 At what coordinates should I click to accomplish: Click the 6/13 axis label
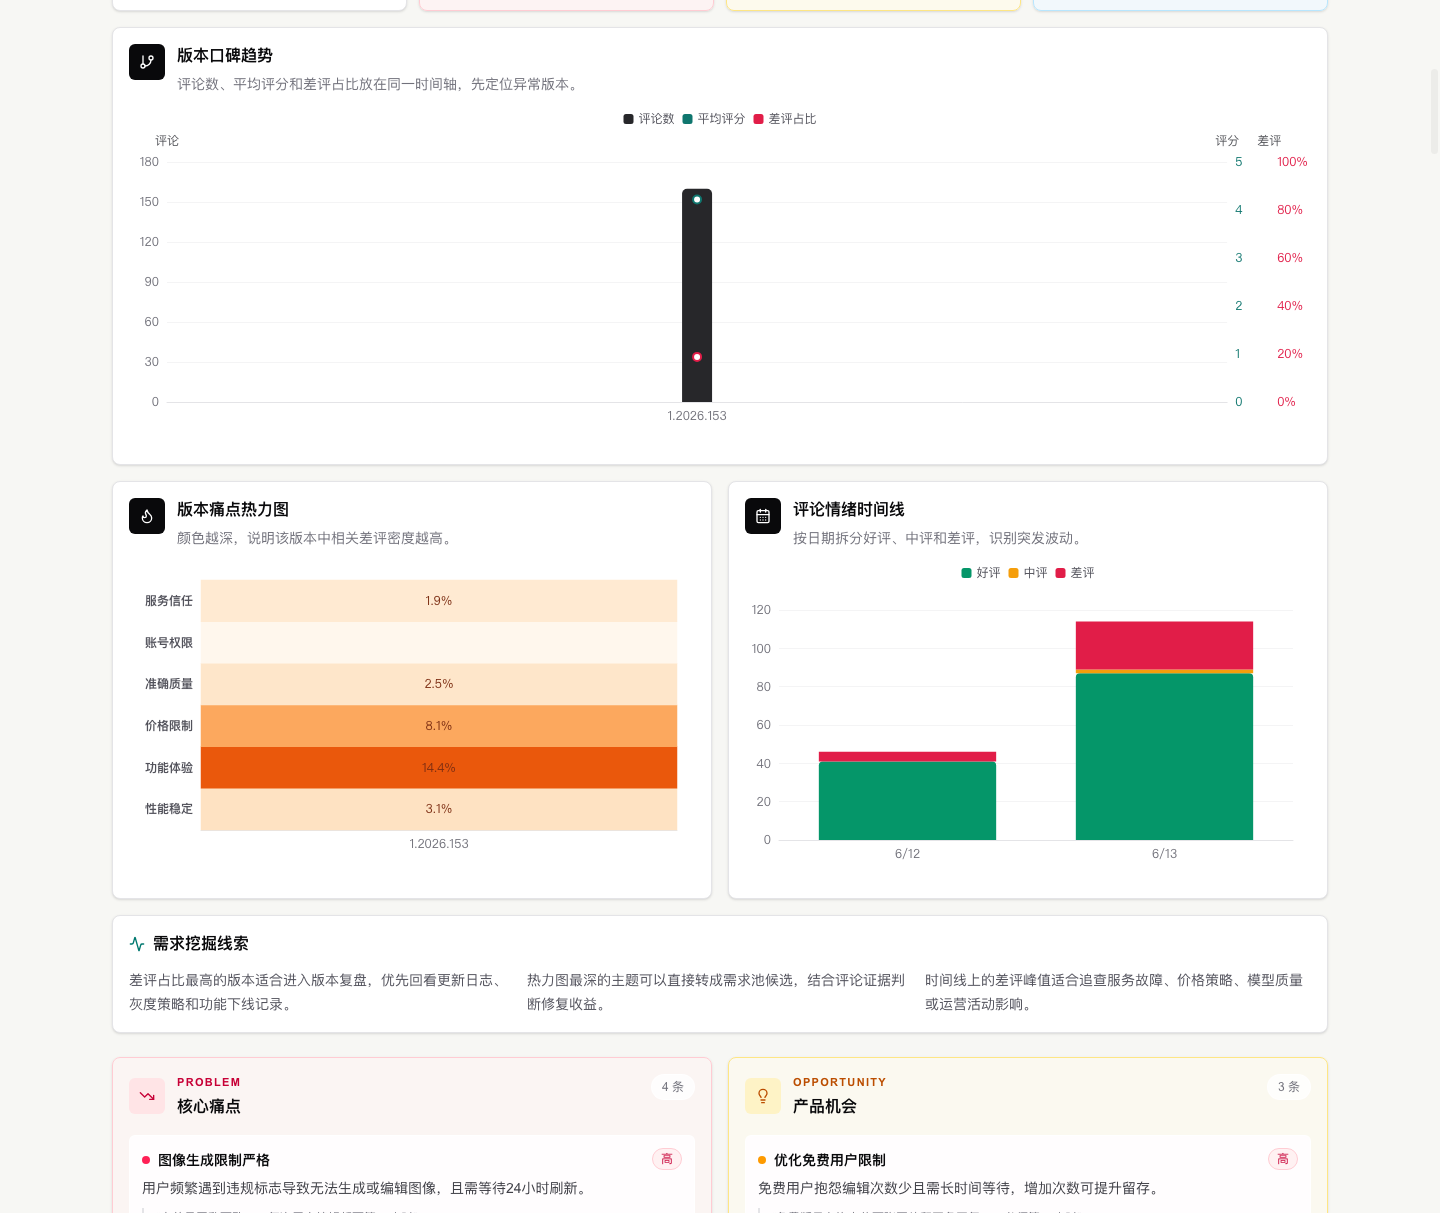coord(1164,854)
